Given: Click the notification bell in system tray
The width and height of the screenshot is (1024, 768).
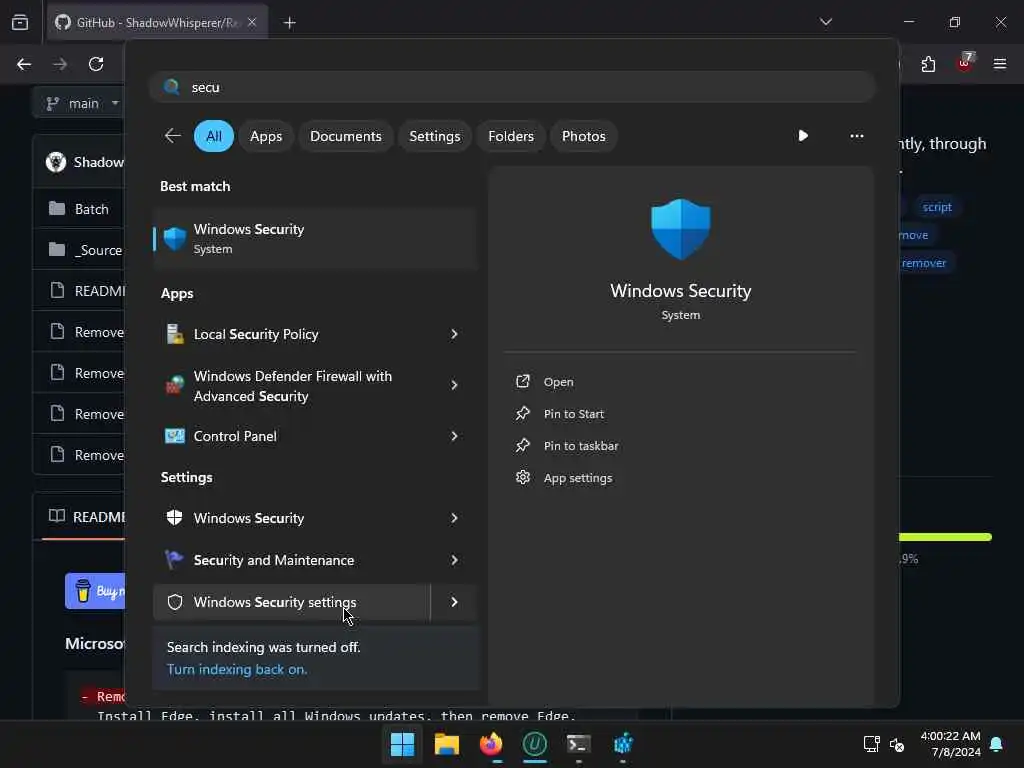Looking at the screenshot, I should pyautogui.click(x=997, y=744).
